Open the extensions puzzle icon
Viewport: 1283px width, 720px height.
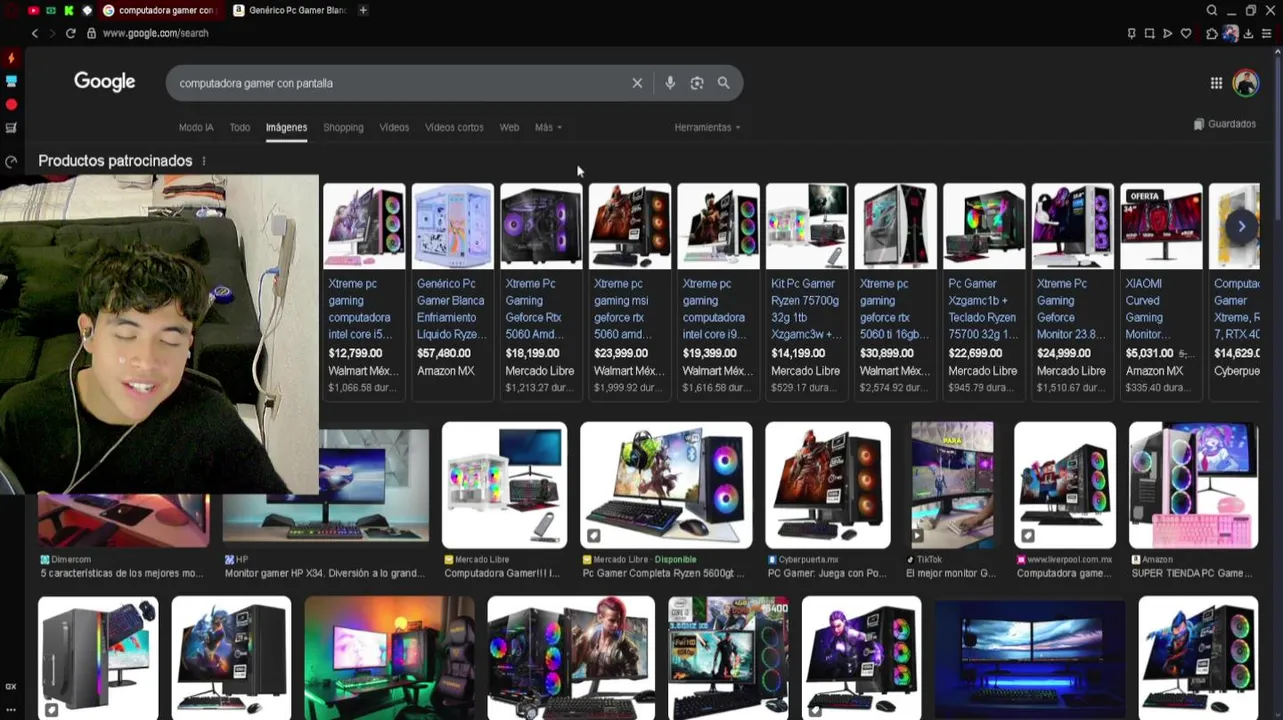pyautogui.click(x=1212, y=33)
